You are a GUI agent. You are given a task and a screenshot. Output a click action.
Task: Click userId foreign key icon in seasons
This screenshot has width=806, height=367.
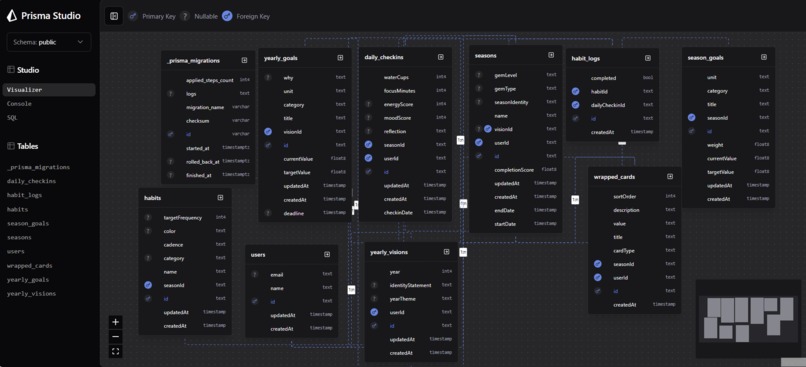tap(479, 142)
